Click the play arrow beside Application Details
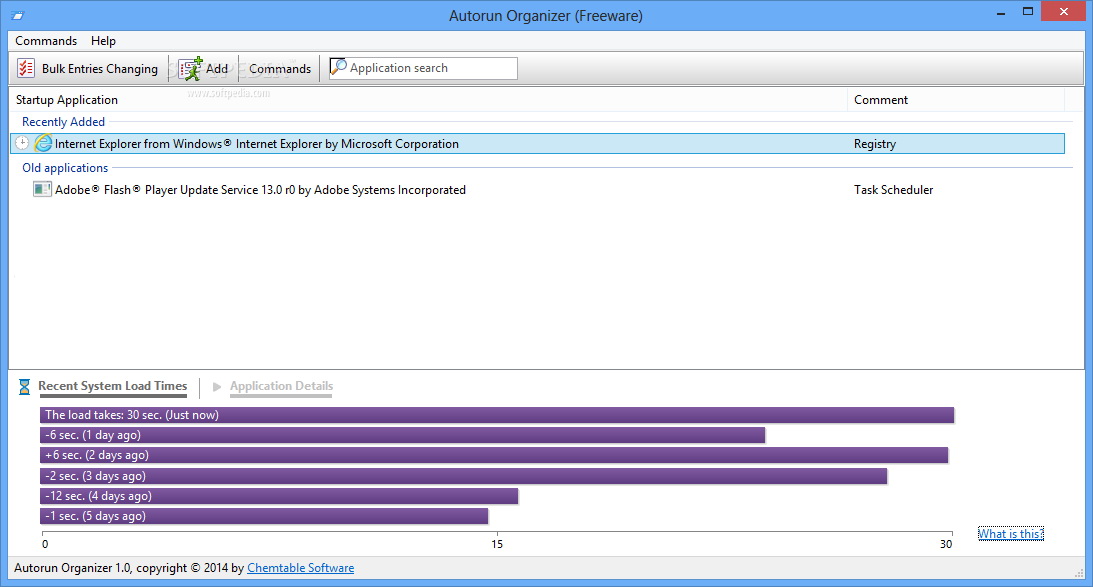The height and width of the screenshot is (587, 1093). (x=217, y=387)
